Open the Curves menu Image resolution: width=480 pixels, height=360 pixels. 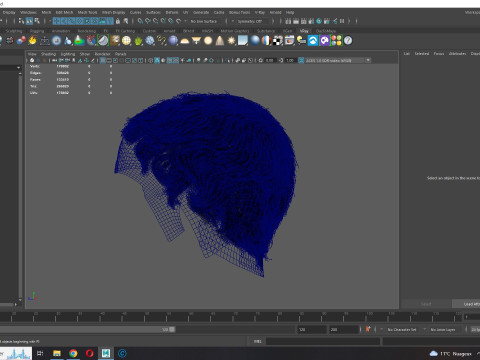tap(135, 12)
